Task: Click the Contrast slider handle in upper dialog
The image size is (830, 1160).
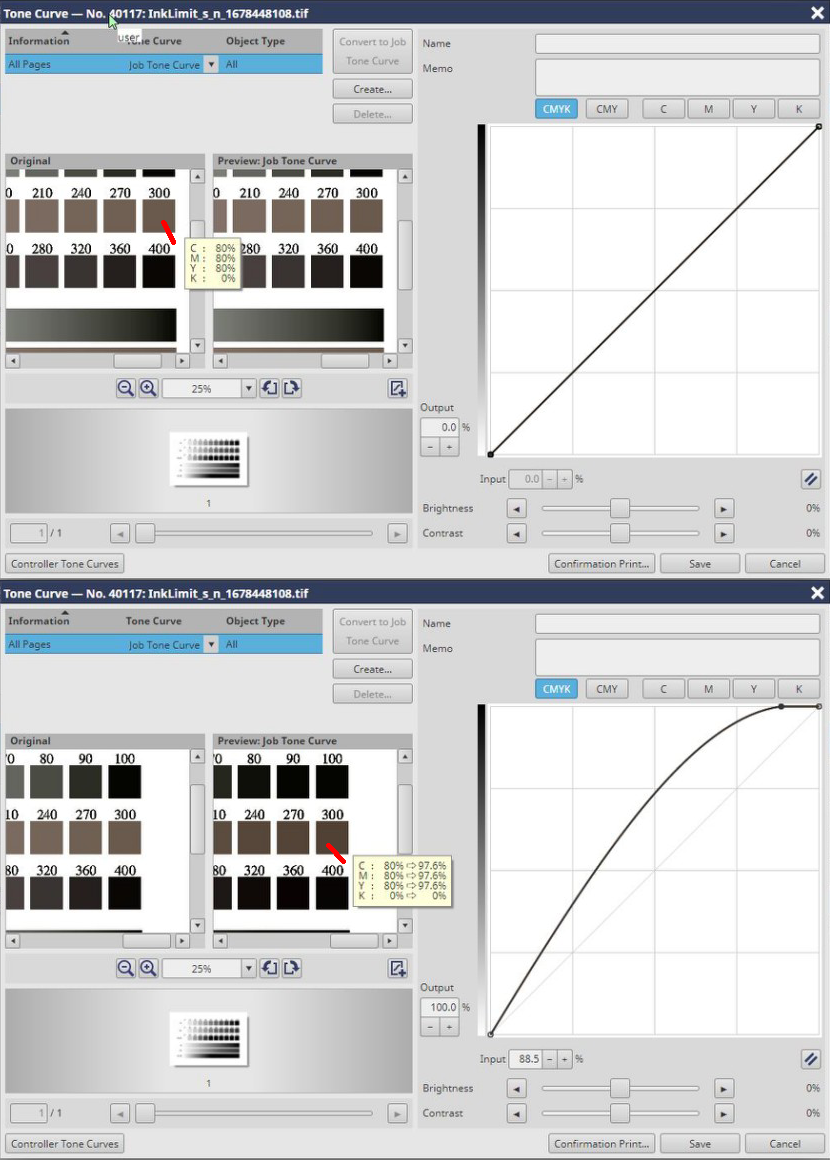Action: (x=620, y=534)
